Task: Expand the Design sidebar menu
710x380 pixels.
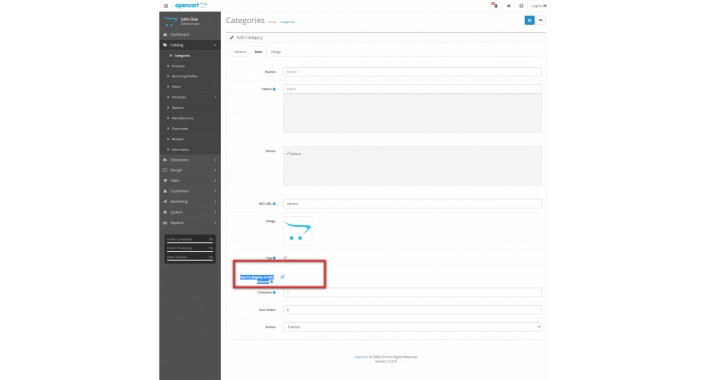Action: [x=190, y=170]
